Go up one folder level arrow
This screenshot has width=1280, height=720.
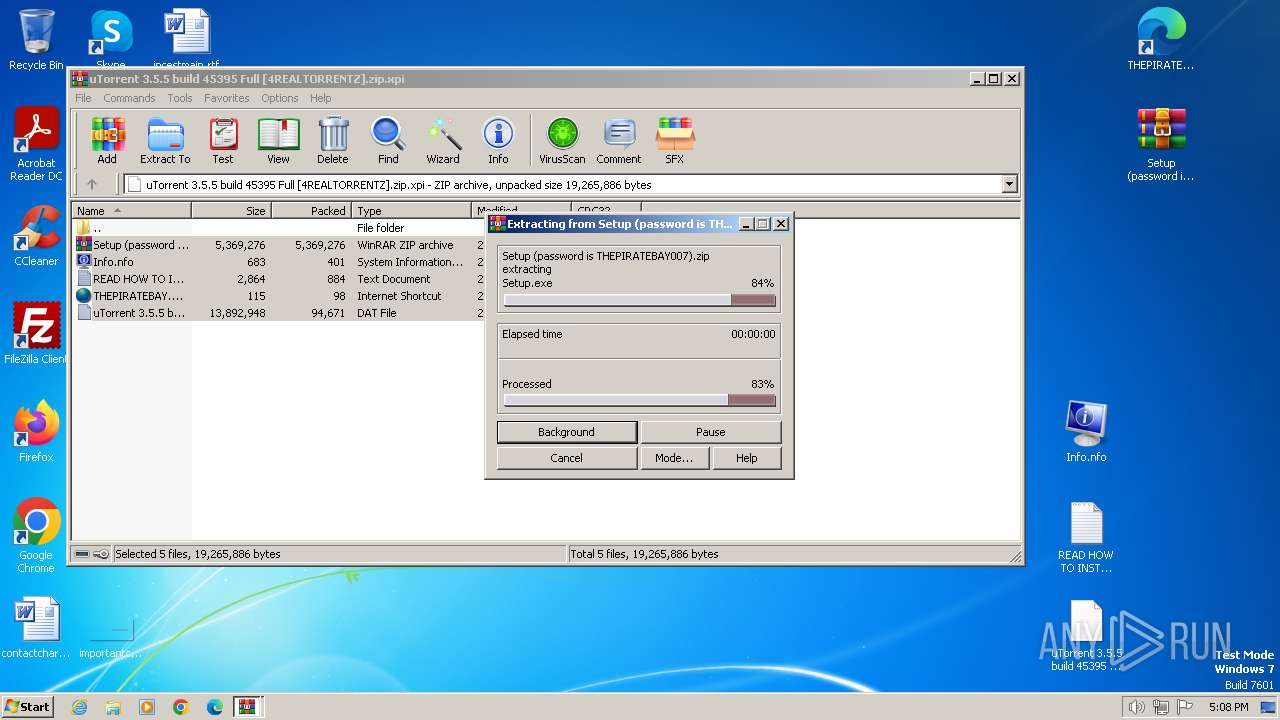92,184
